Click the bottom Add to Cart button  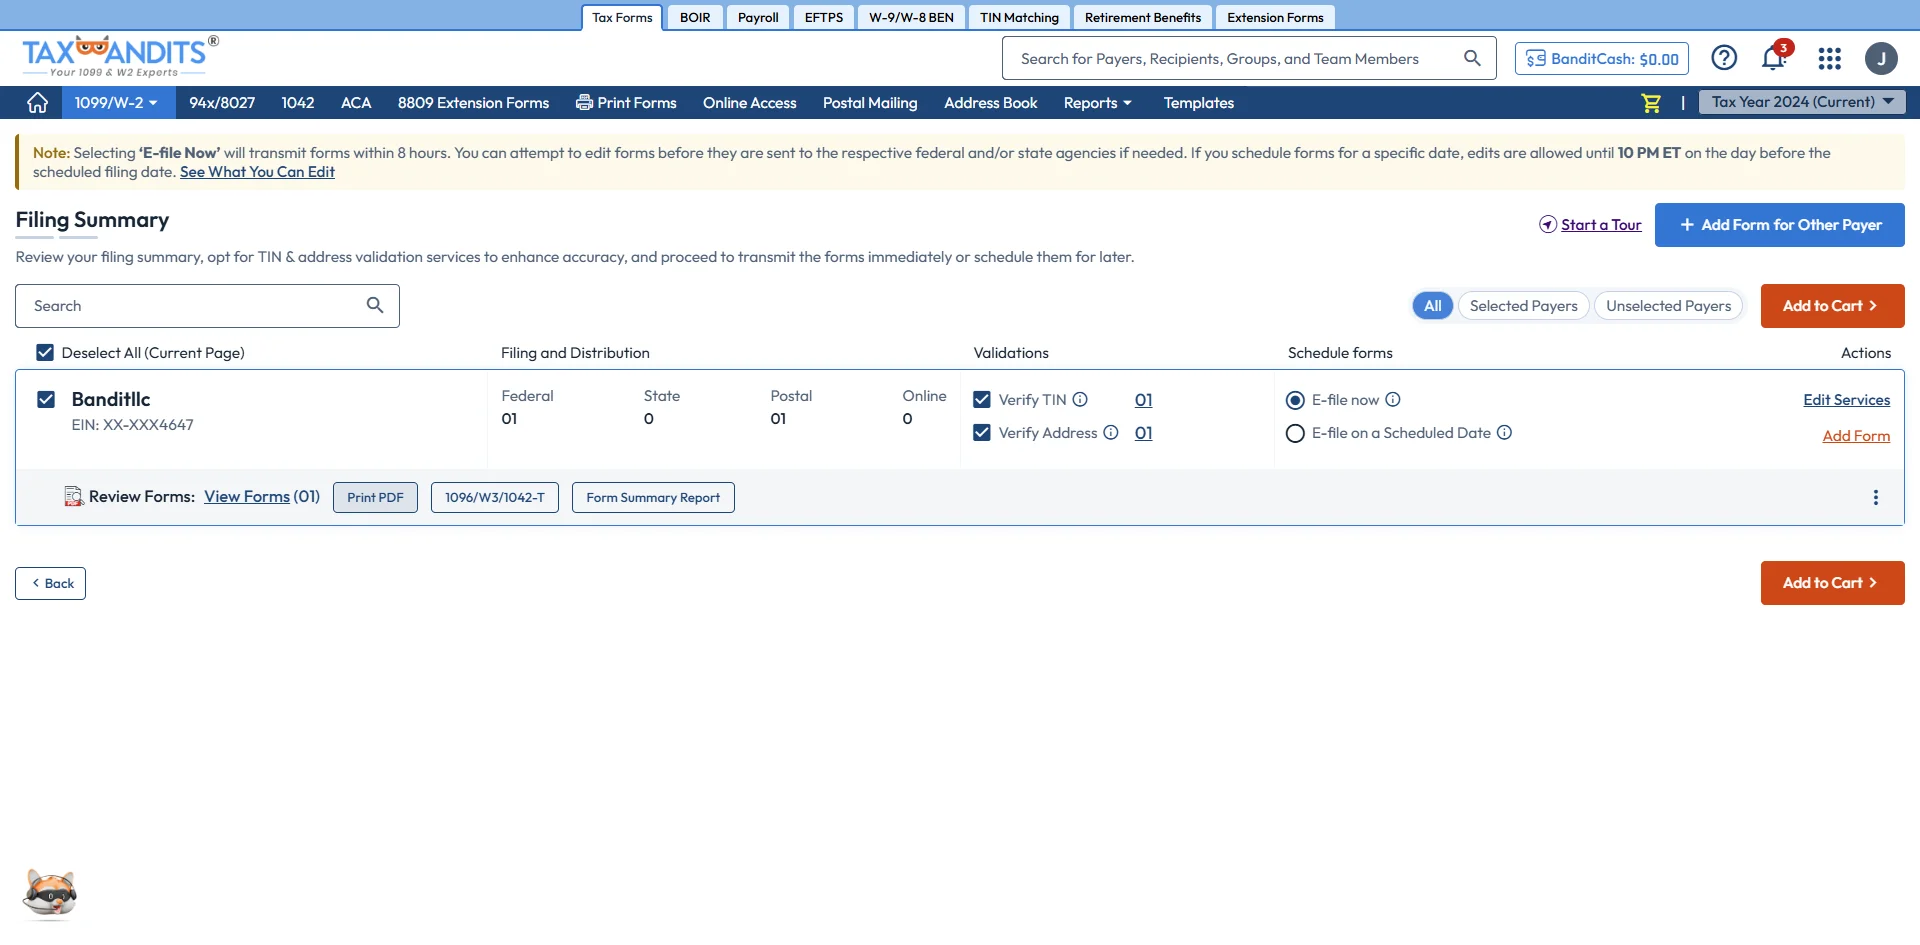1832,583
